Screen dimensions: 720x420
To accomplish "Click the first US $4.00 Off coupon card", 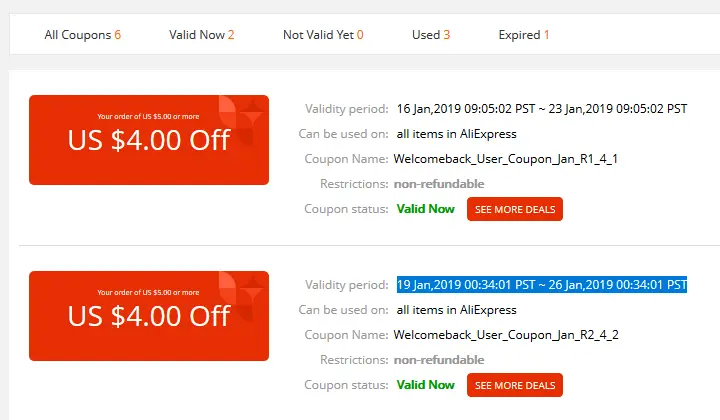I will coord(149,140).
